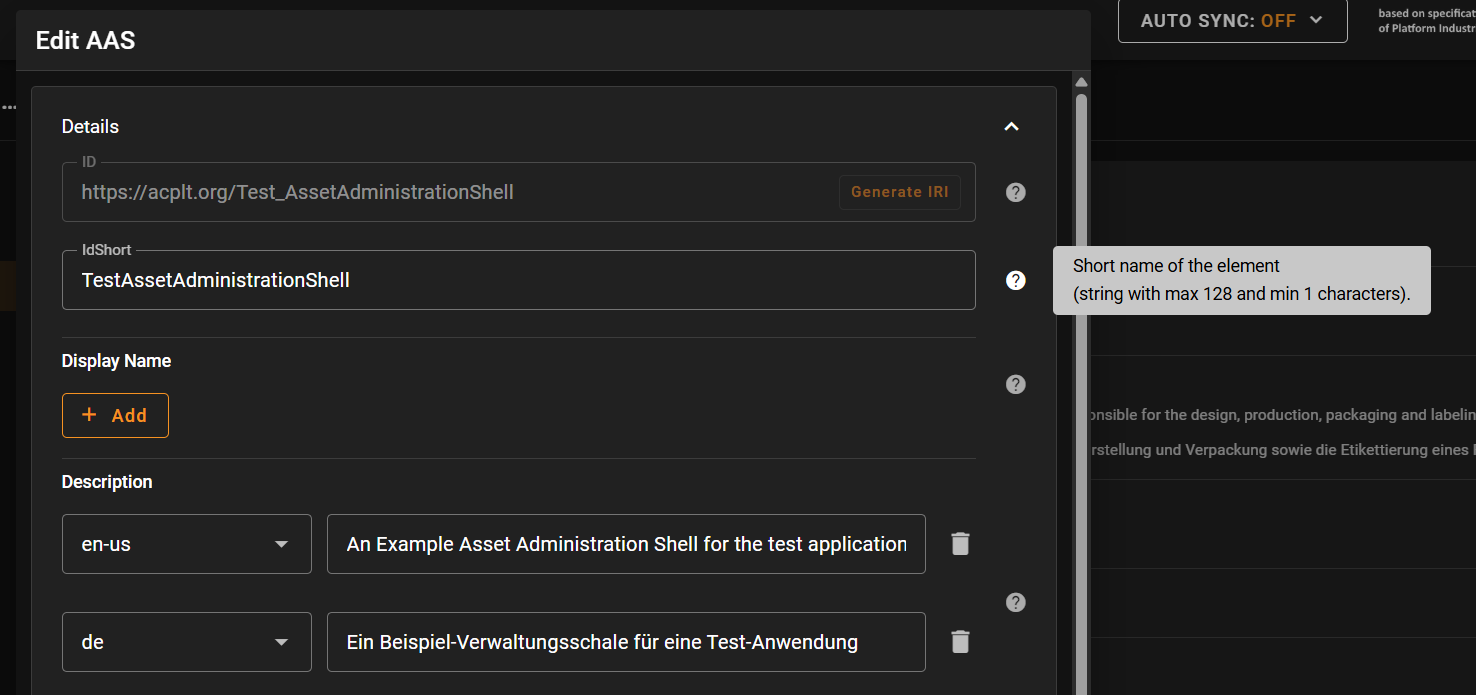Open the en-us language dropdown
The height and width of the screenshot is (695, 1476).
pyautogui.click(x=187, y=544)
